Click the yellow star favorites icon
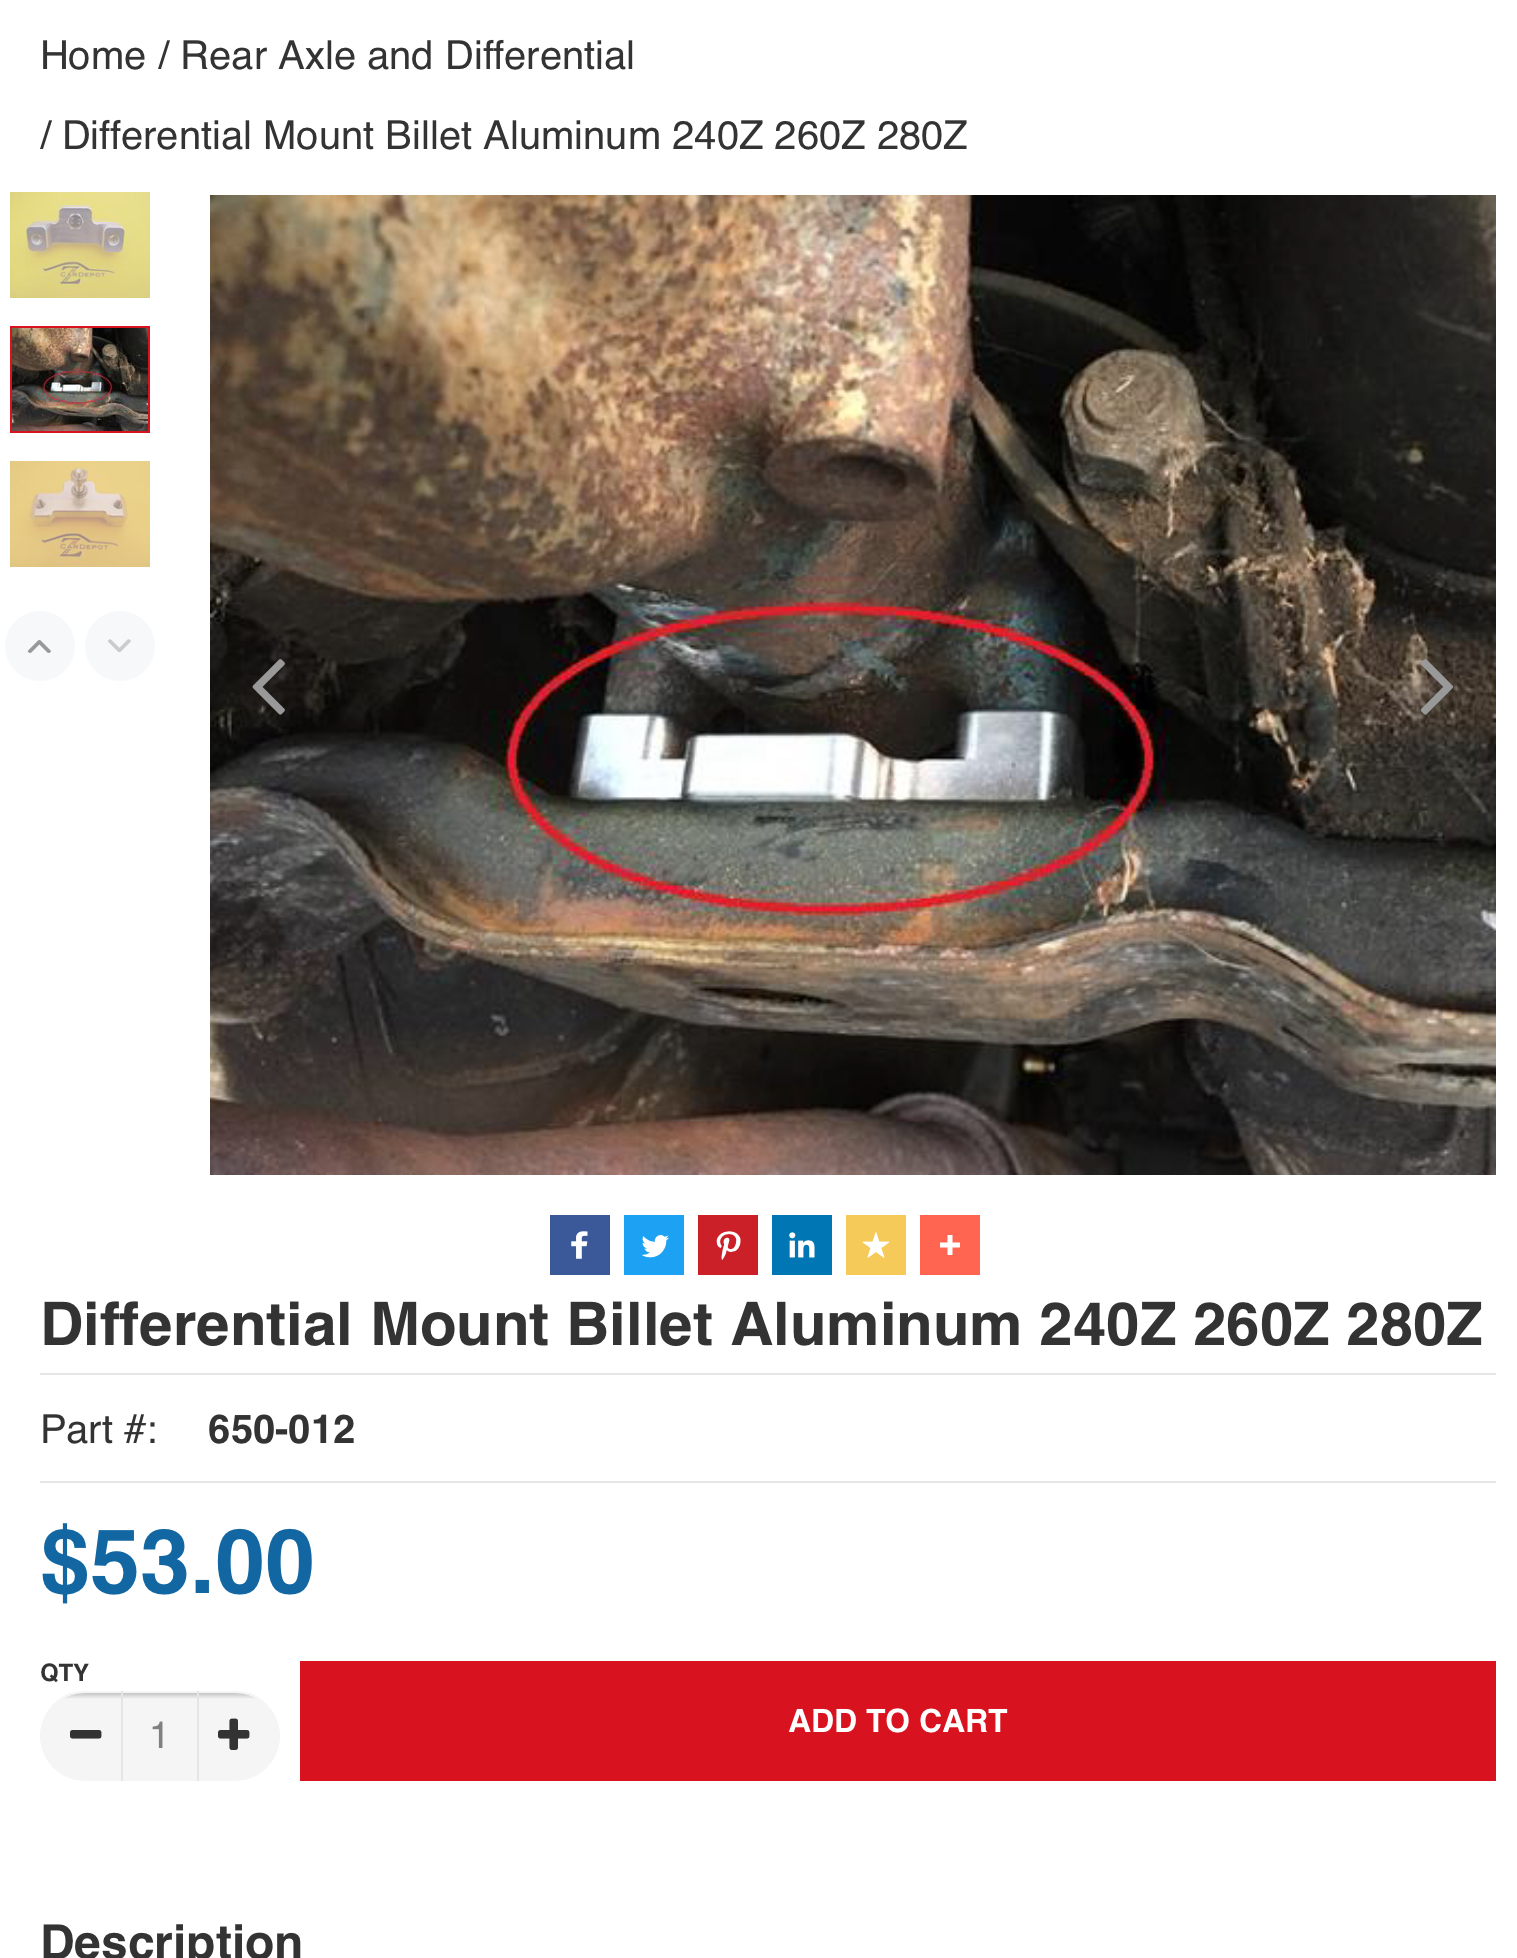The width and height of the screenshot is (1517, 1958). click(x=876, y=1245)
